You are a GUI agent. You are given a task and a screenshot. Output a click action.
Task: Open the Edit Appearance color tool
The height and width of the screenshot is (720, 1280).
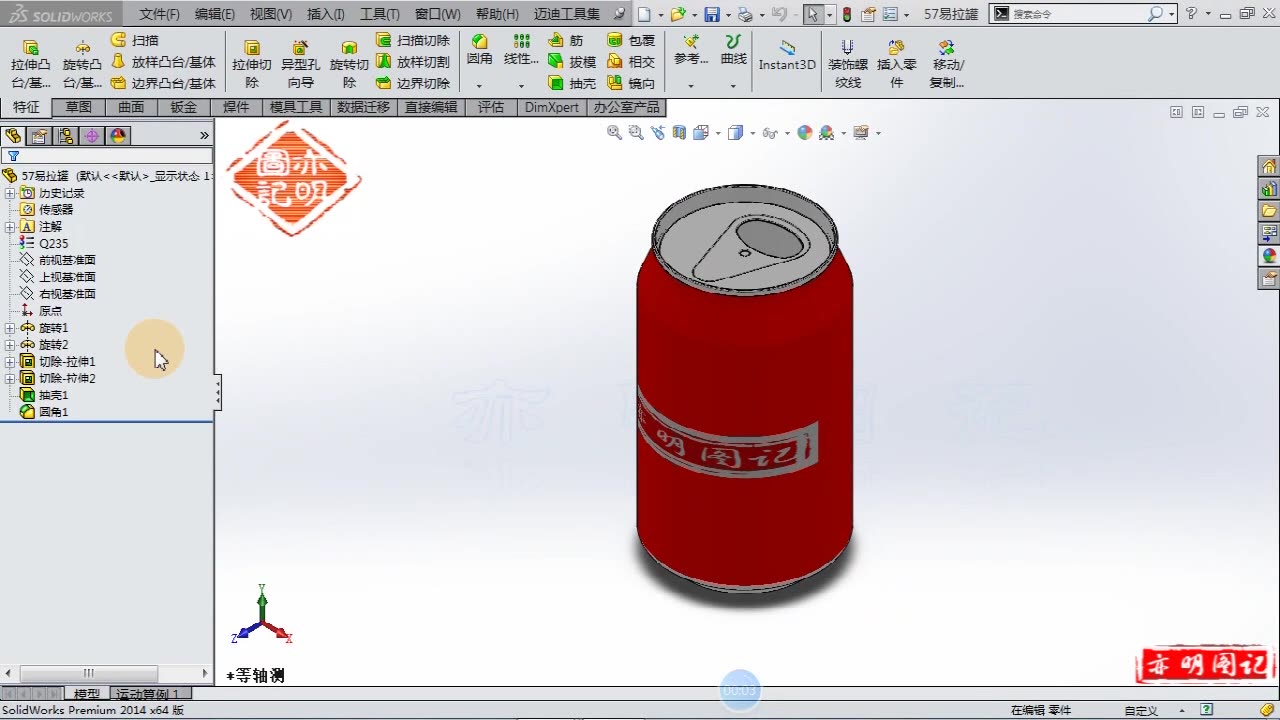(x=805, y=132)
